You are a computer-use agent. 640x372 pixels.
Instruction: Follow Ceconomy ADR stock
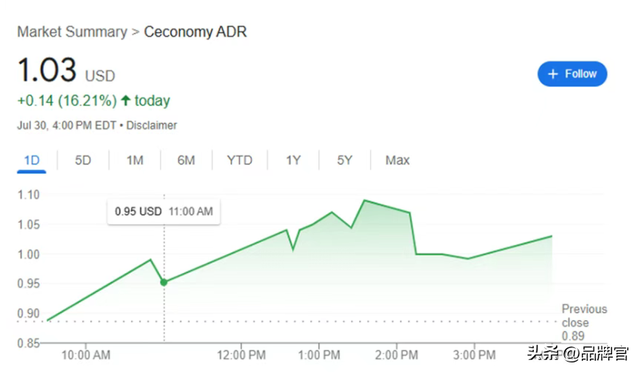pos(572,74)
